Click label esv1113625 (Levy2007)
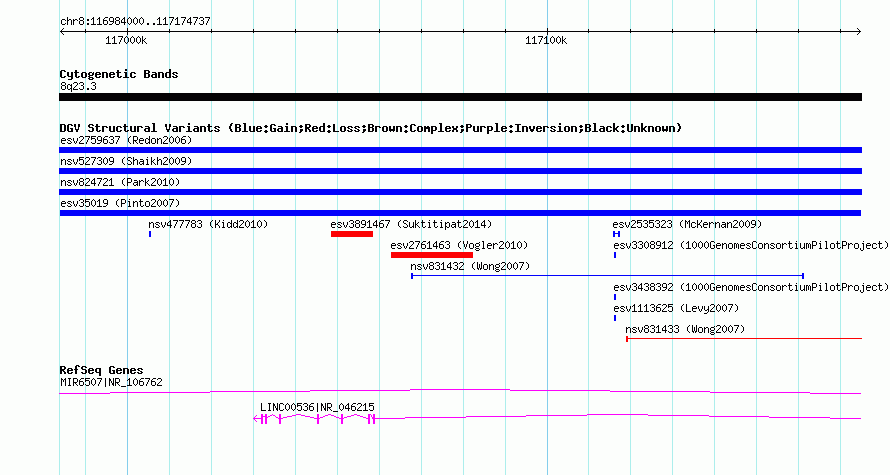The width and height of the screenshot is (890, 475). pyautogui.click(x=676, y=308)
